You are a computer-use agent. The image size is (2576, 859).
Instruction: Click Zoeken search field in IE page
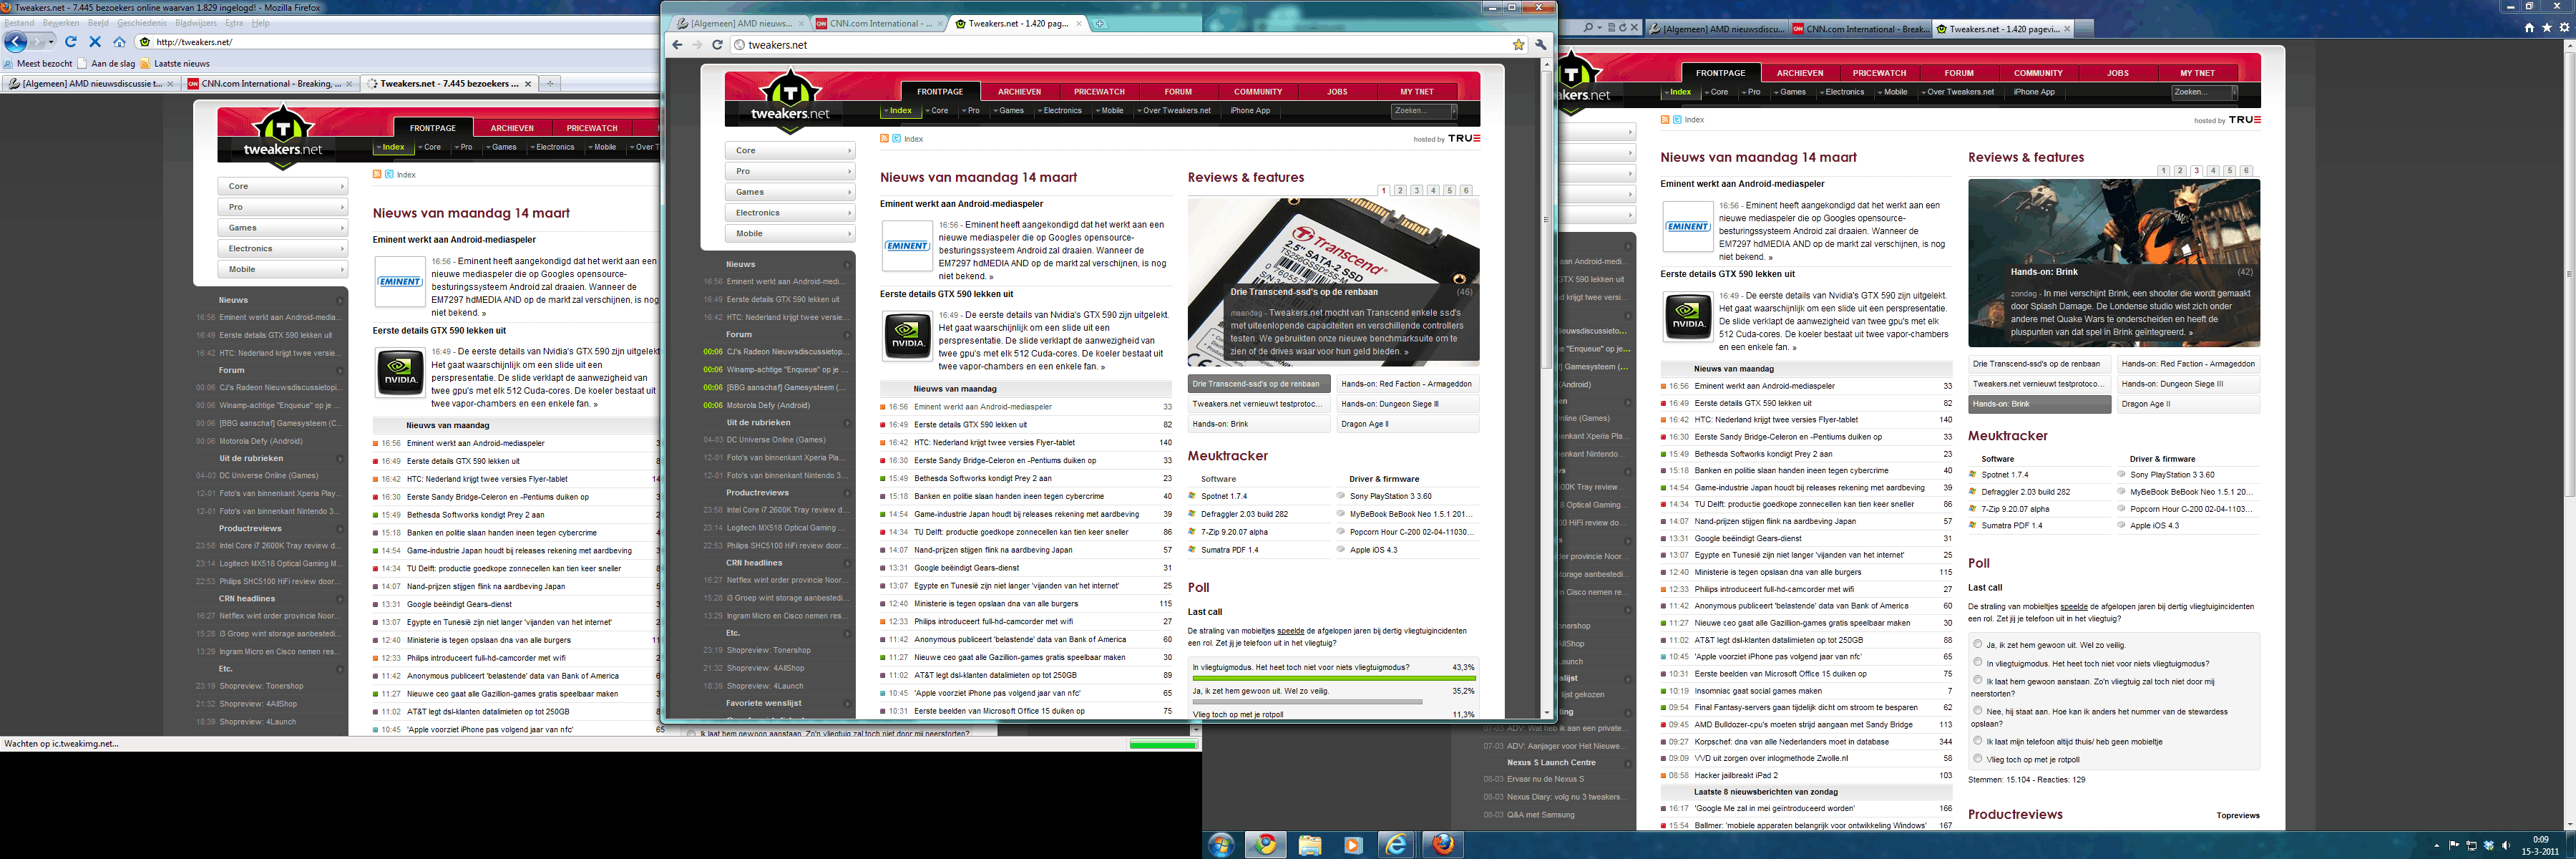2202,92
